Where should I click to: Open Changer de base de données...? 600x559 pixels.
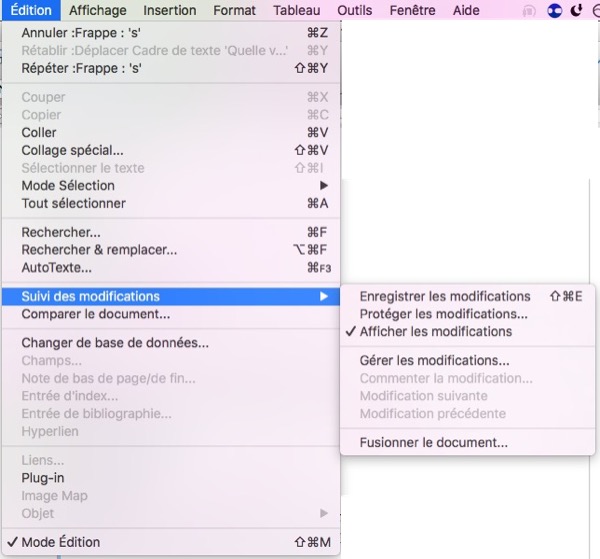coord(115,343)
